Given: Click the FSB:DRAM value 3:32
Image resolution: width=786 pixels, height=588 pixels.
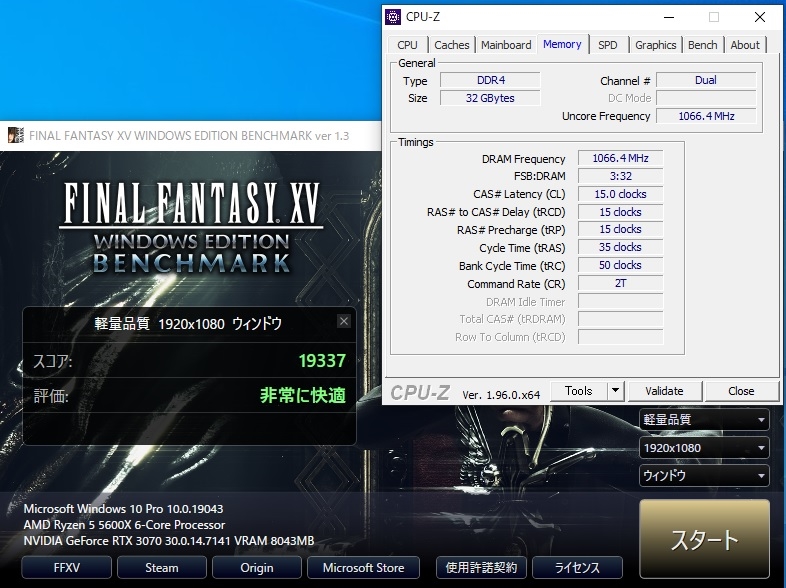Looking at the screenshot, I should pyautogui.click(x=621, y=176).
